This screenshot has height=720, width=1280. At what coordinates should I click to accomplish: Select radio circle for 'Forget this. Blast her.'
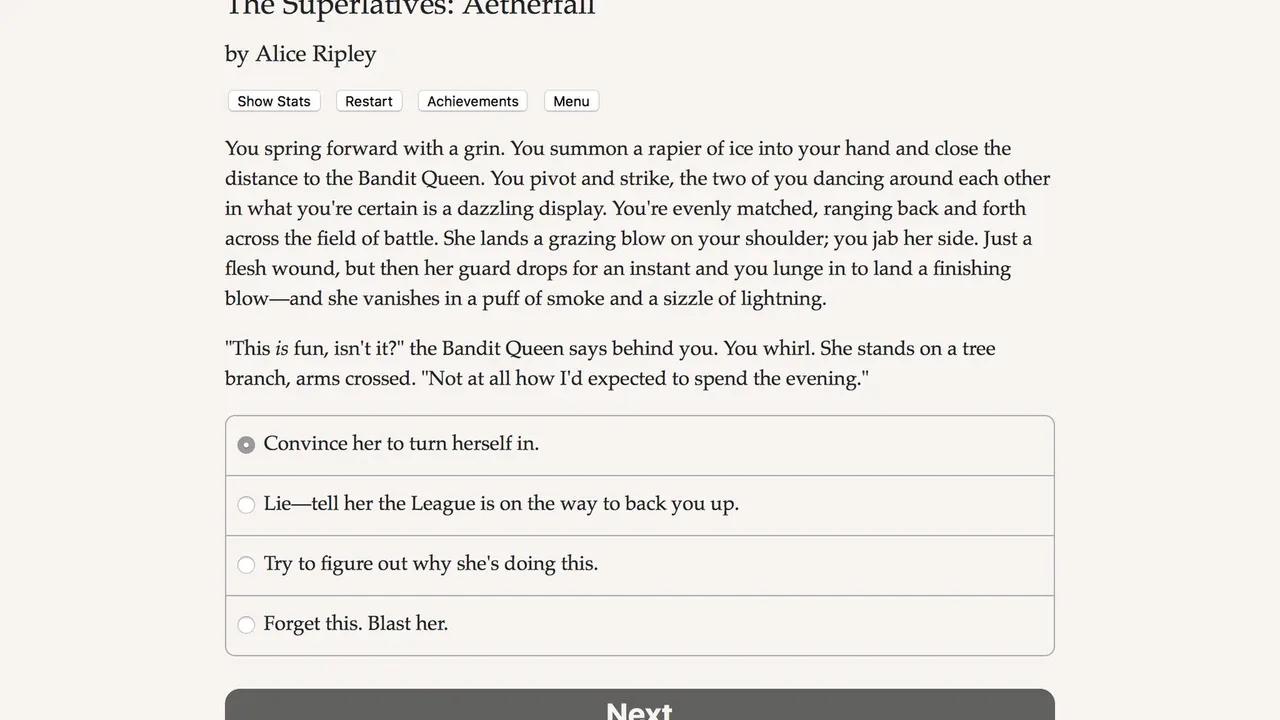click(246, 625)
